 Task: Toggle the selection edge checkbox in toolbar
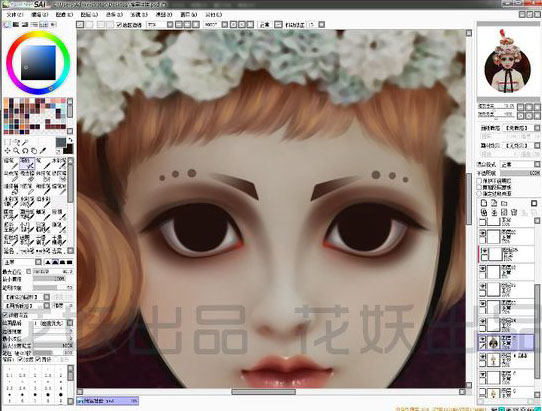119,25
